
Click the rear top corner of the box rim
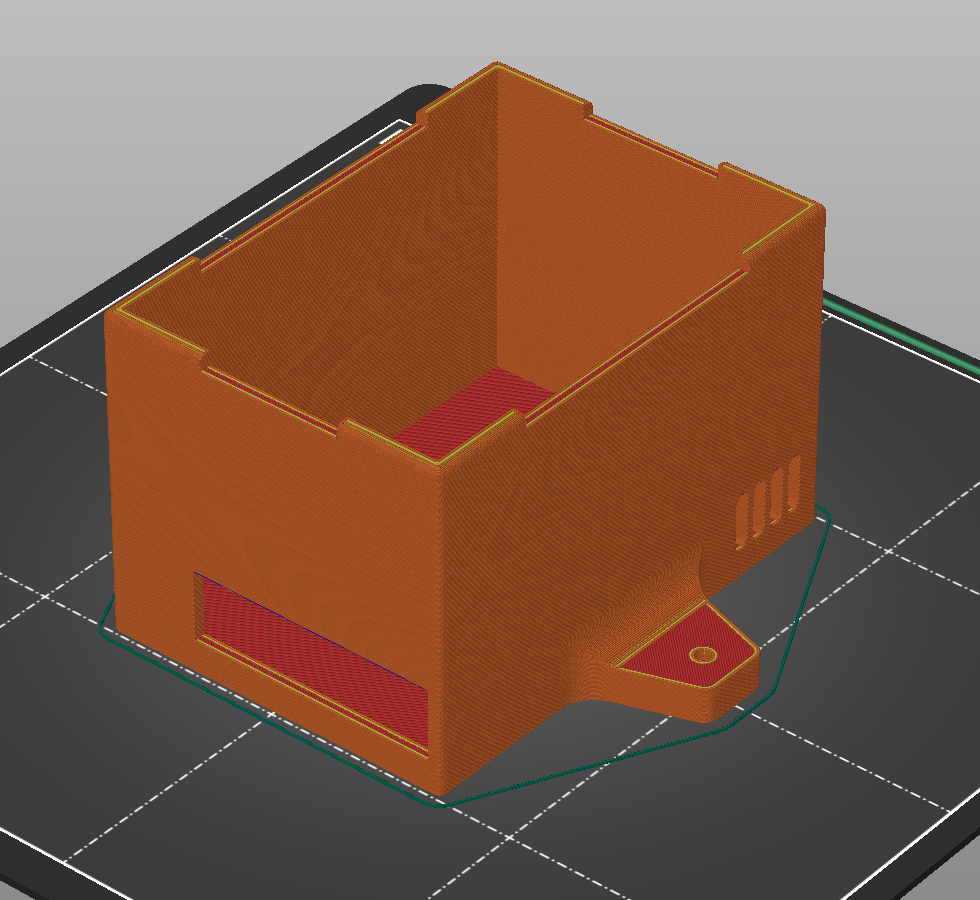pos(497,67)
